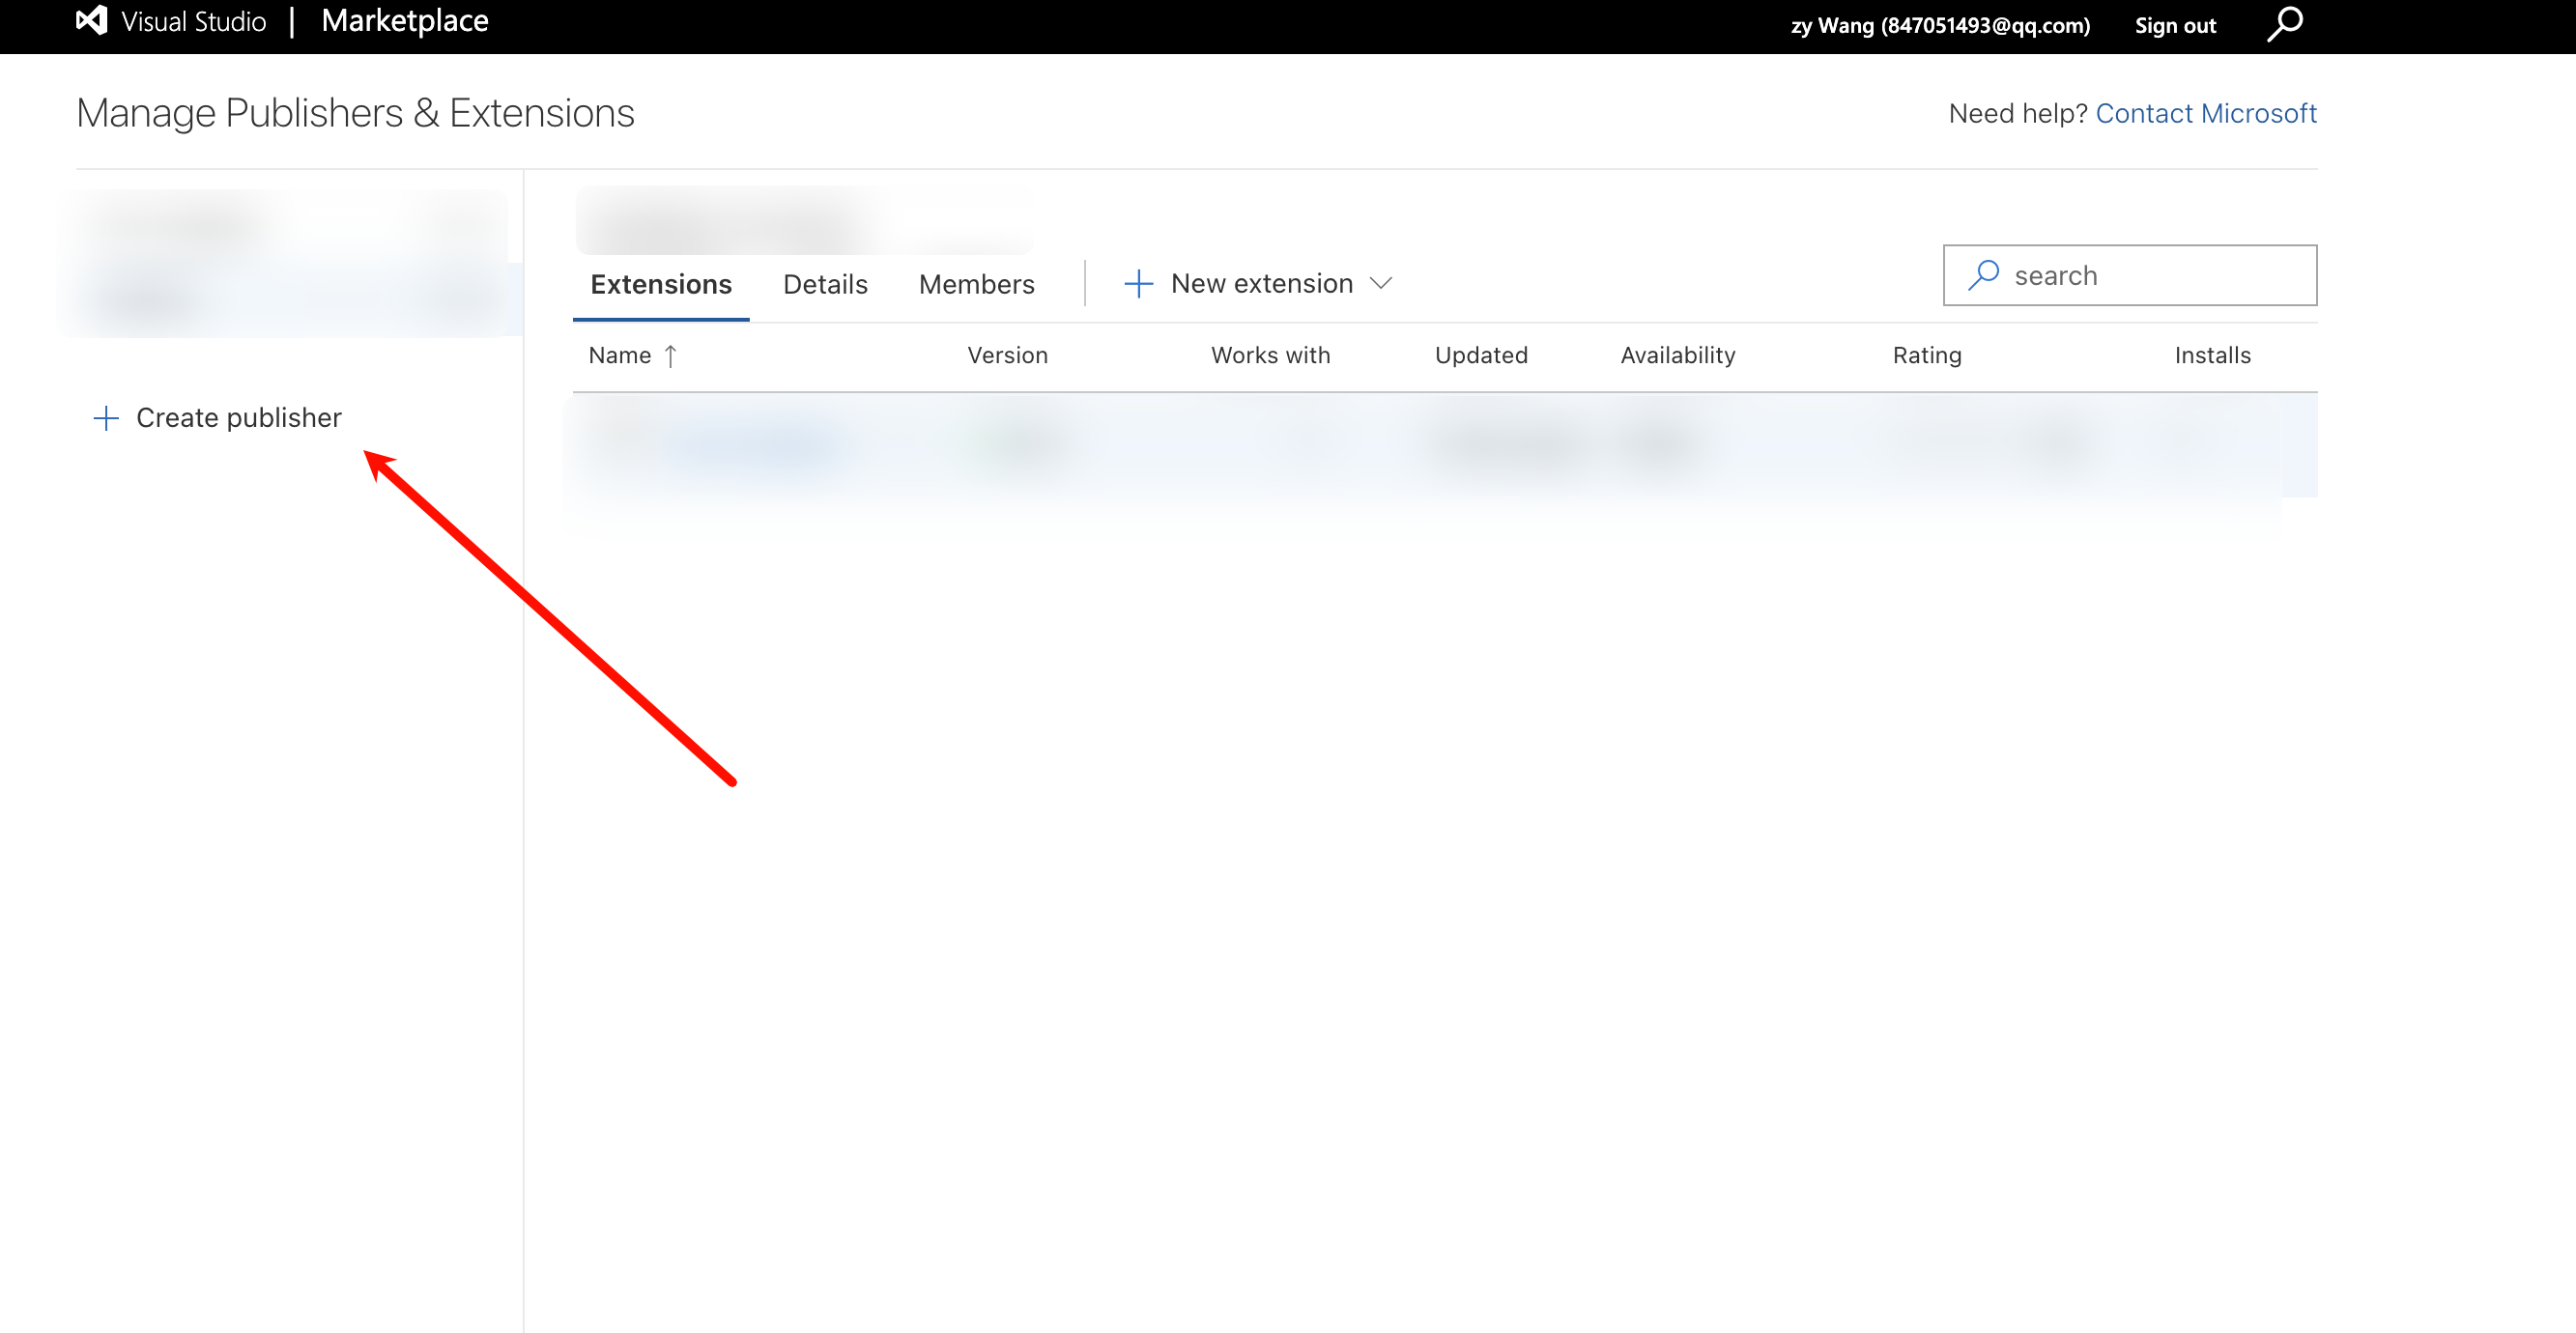2576x1333 pixels.
Task: Open the header search magnifier icon
Action: 2285,24
